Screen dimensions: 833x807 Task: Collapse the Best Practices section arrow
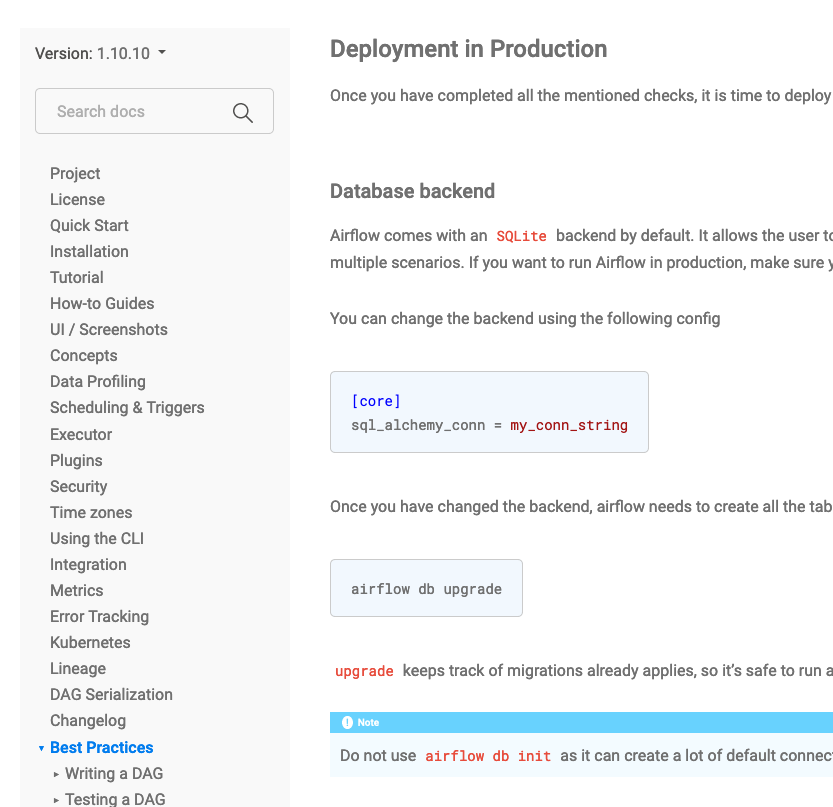pyautogui.click(x=41, y=748)
